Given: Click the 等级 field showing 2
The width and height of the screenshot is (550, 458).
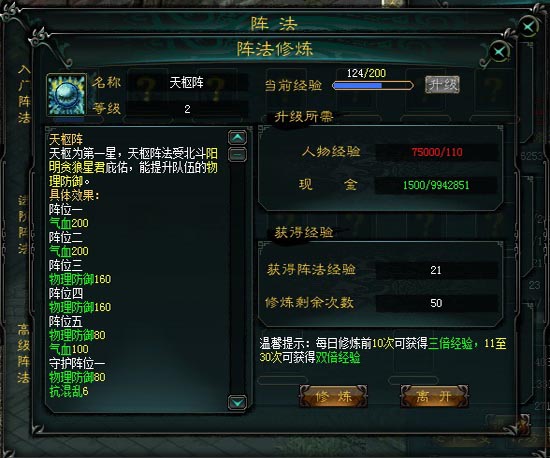Looking at the screenshot, I should 187,109.
